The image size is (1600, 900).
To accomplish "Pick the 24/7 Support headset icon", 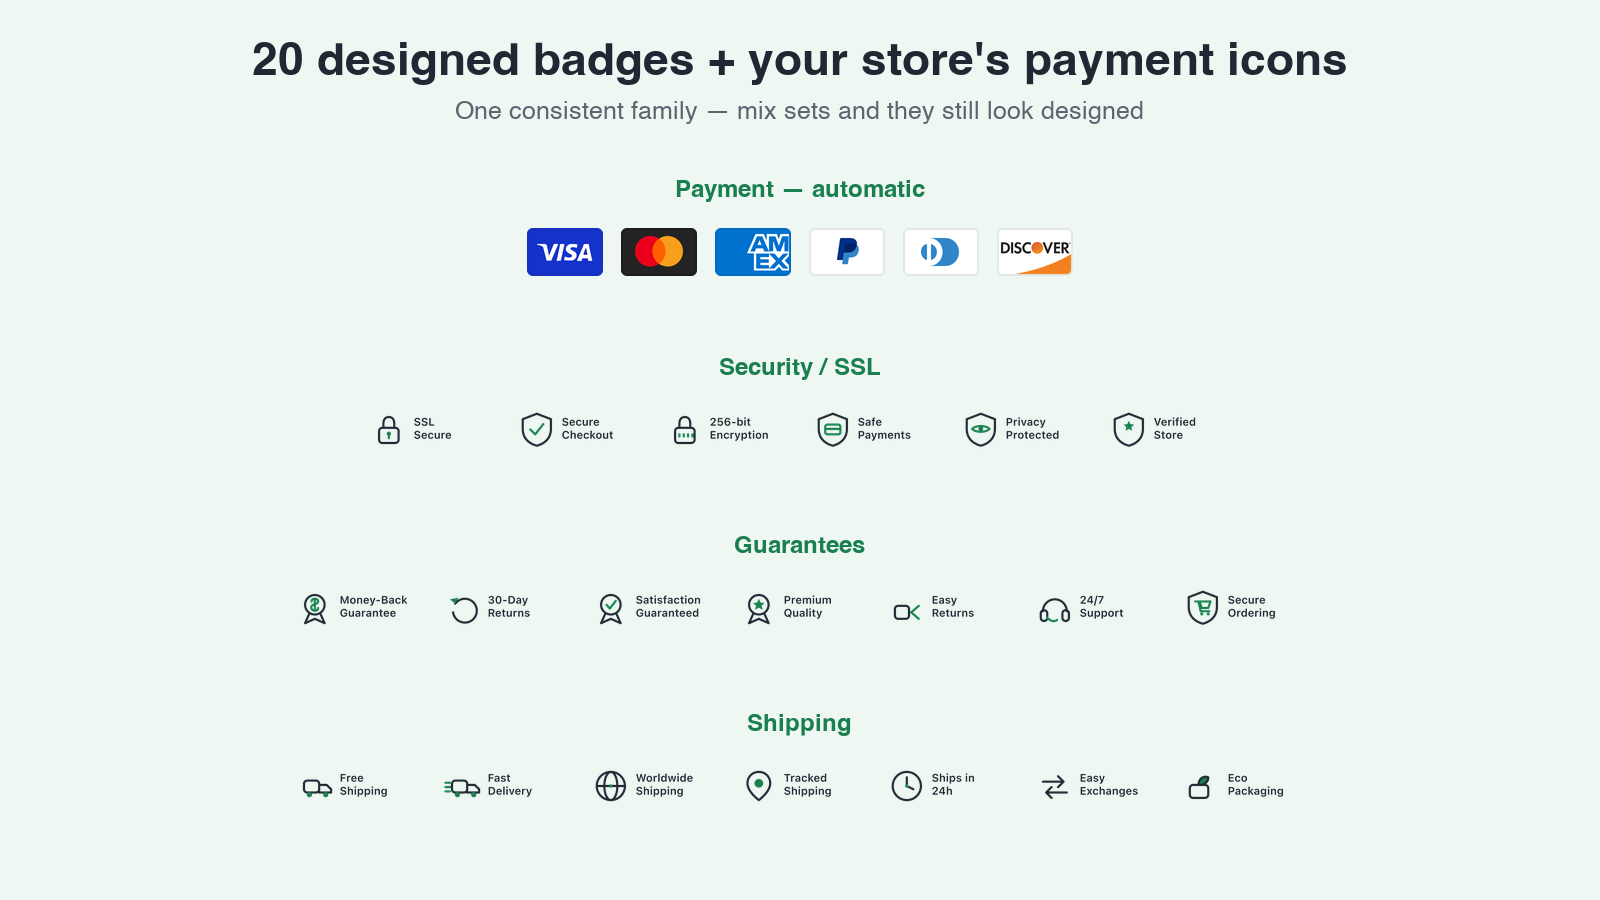I will (1055, 610).
